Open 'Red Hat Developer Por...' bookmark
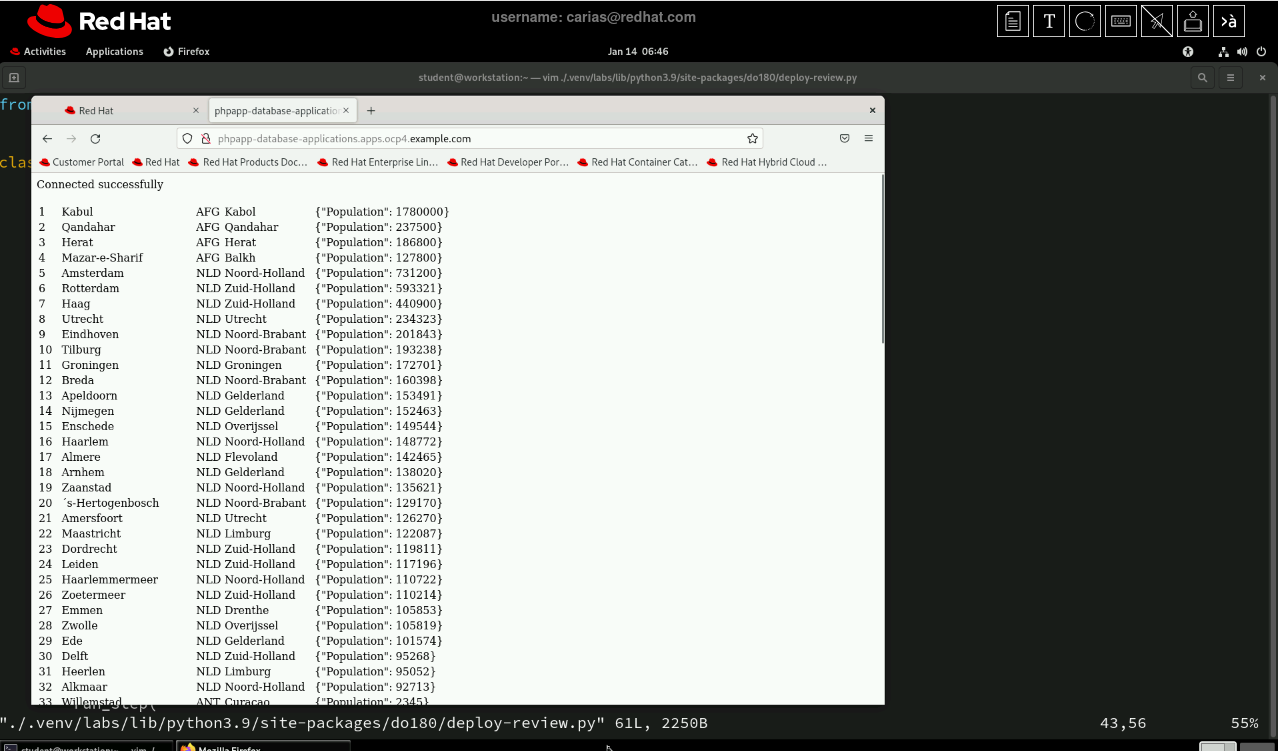 (x=508, y=162)
